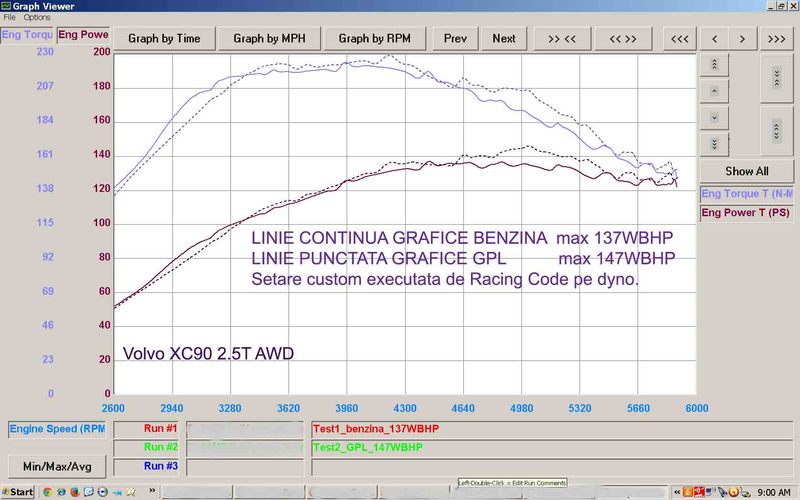Click the Start button
Viewport: 800px width, 500px height.
[x=18, y=492]
